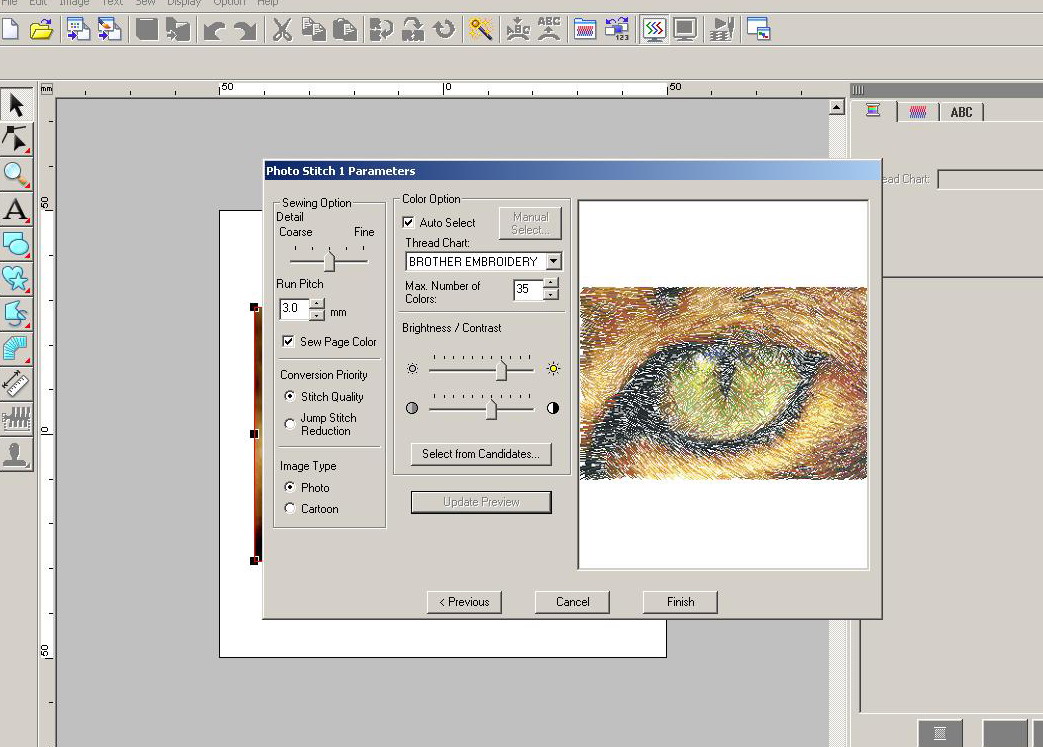Select the Jump Stitch Reduction option
This screenshot has width=1043, height=747.
(x=290, y=424)
